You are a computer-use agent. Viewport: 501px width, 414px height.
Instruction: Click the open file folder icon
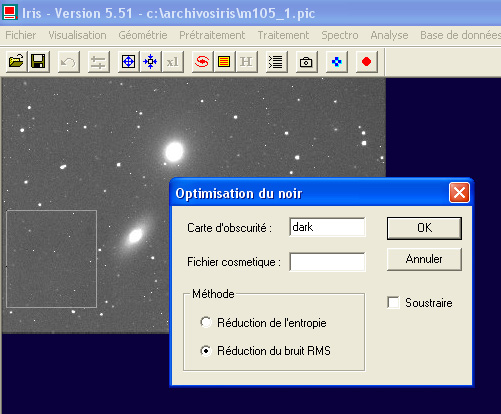(x=16, y=62)
